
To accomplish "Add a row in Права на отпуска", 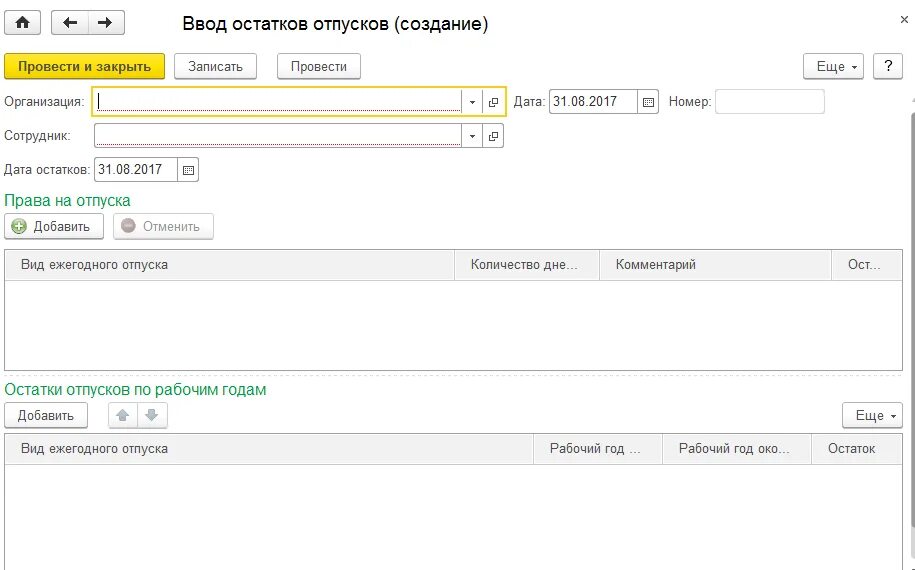I will [x=54, y=226].
